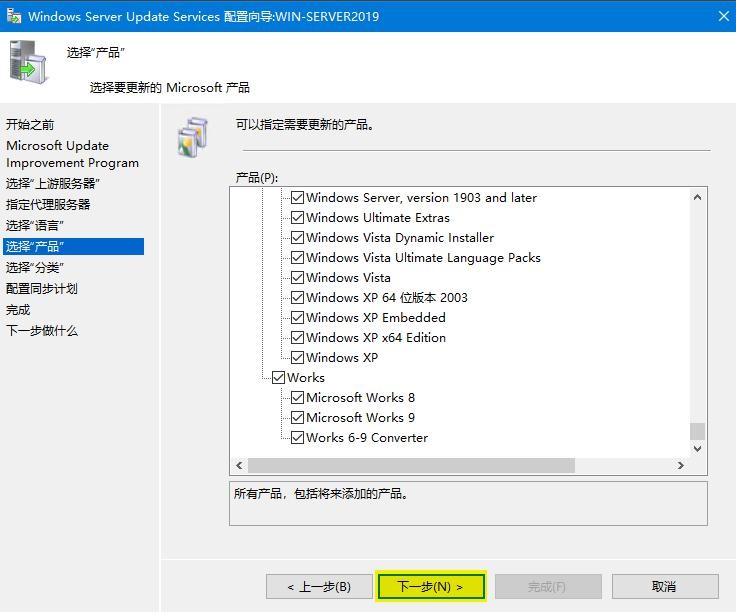The height and width of the screenshot is (612, 736).
Task: Click the server icon in wizard header
Action: (31, 63)
